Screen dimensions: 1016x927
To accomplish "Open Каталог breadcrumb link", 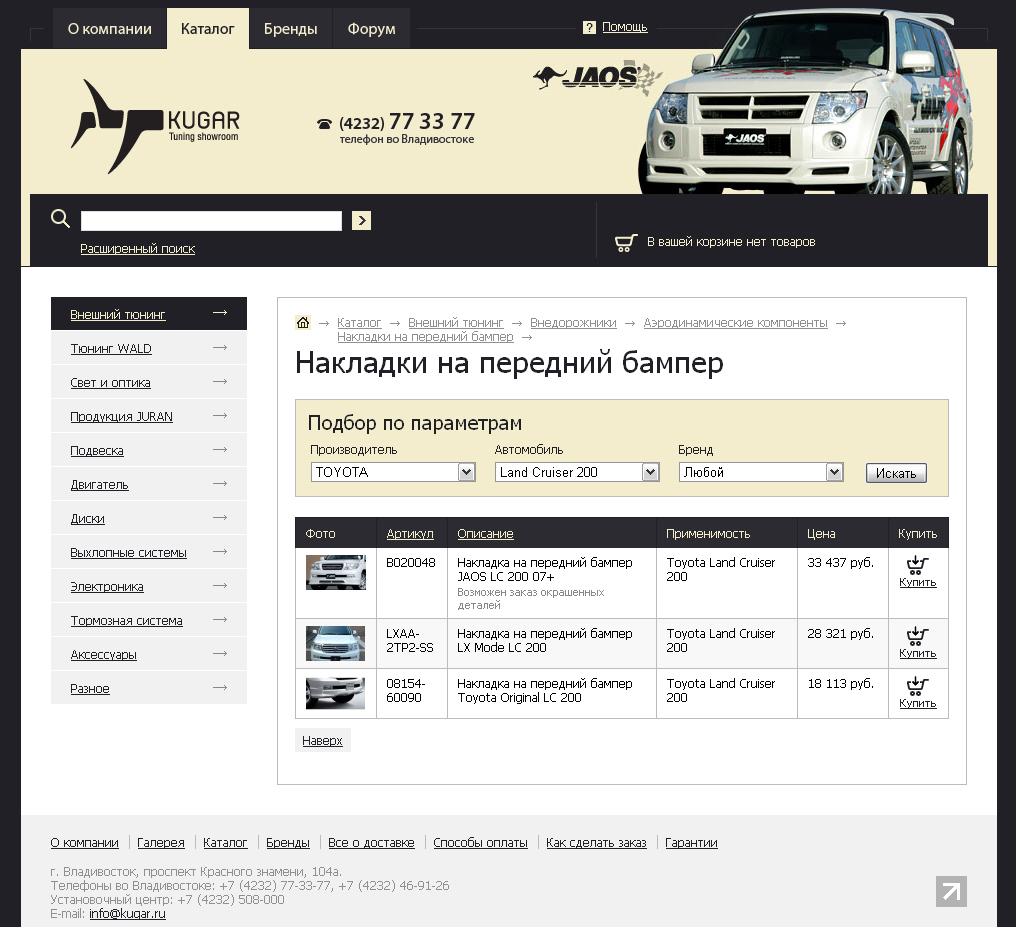I will click(x=359, y=323).
